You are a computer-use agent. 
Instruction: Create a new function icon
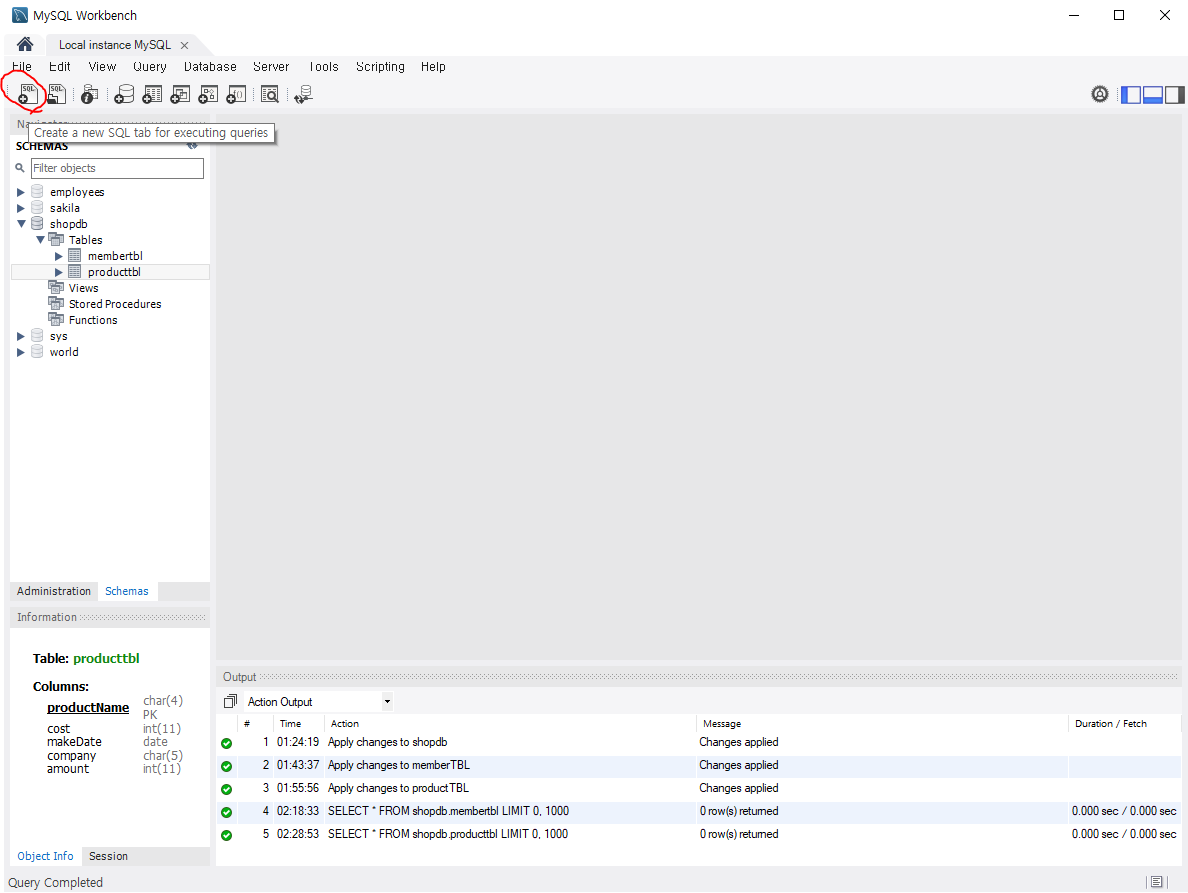coord(236,95)
